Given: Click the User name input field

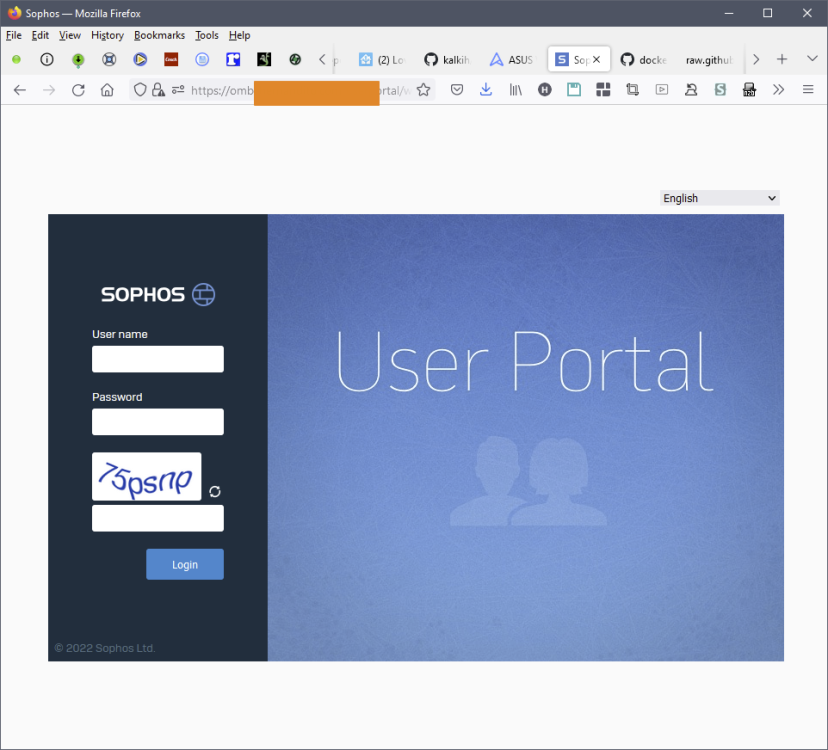Looking at the screenshot, I should click(x=158, y=359).
